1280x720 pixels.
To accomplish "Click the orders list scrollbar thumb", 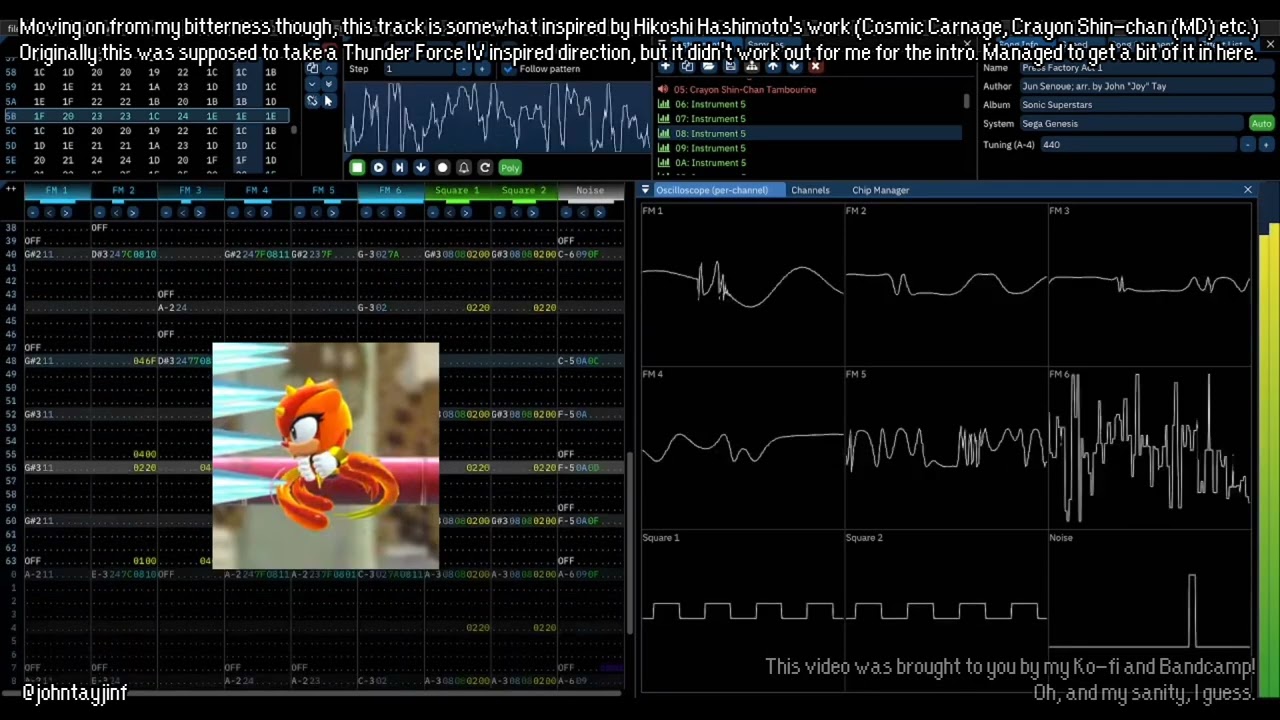I will tap(294, 129).
